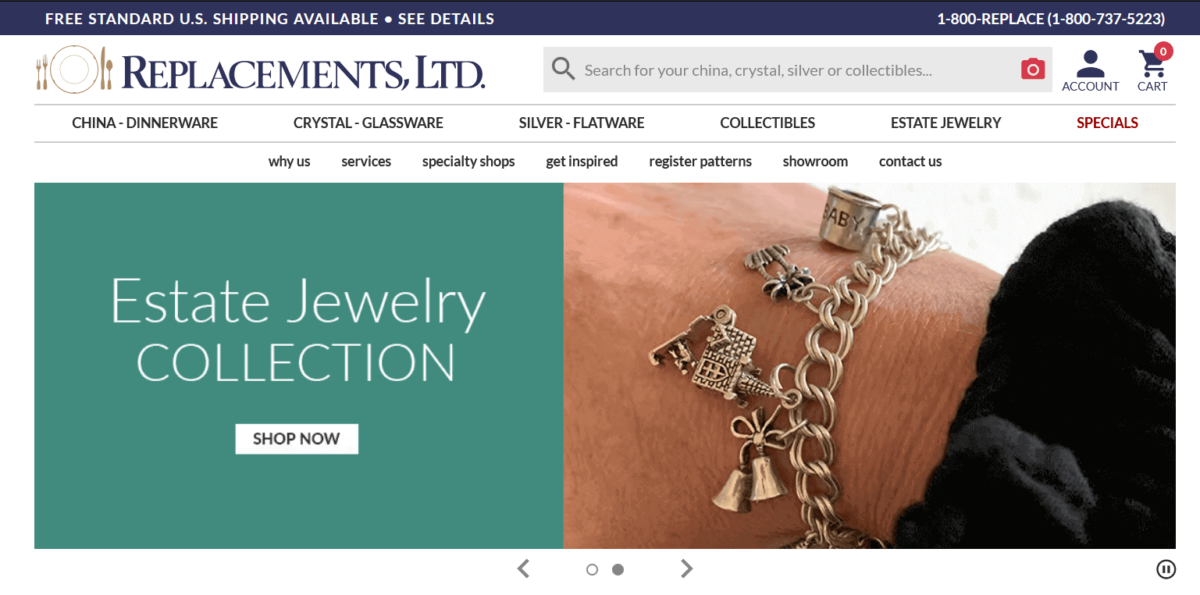
Task: Pause the banner slideshow
Action: point(1166,569)
